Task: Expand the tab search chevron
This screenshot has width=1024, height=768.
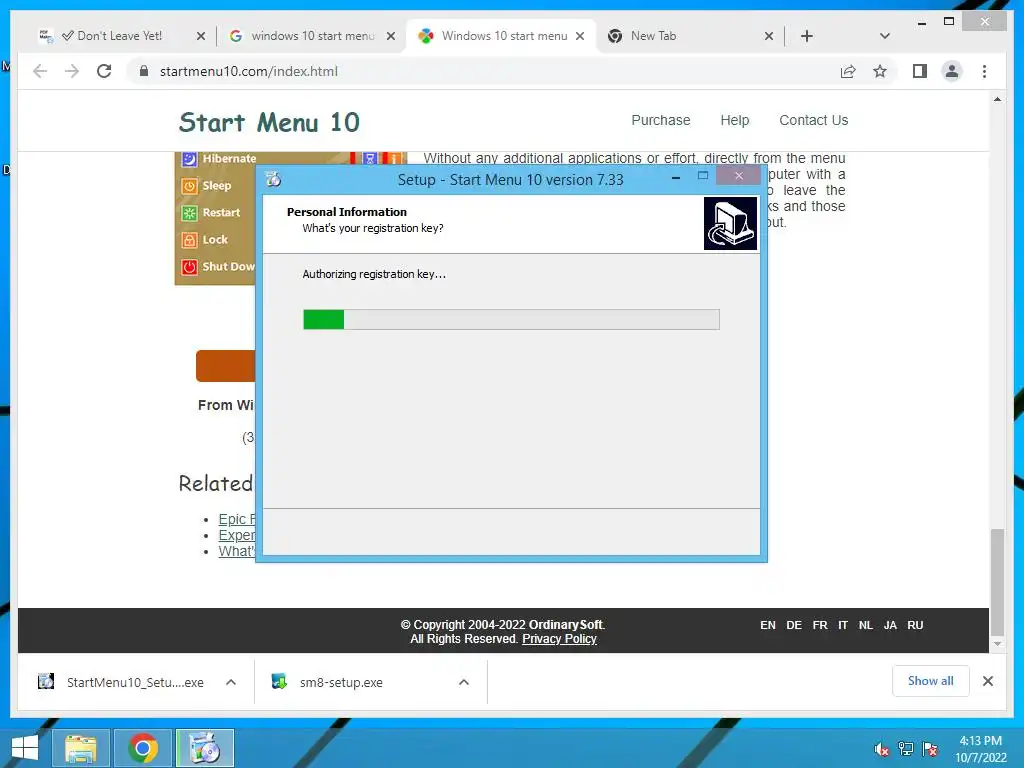Action: 884,36
